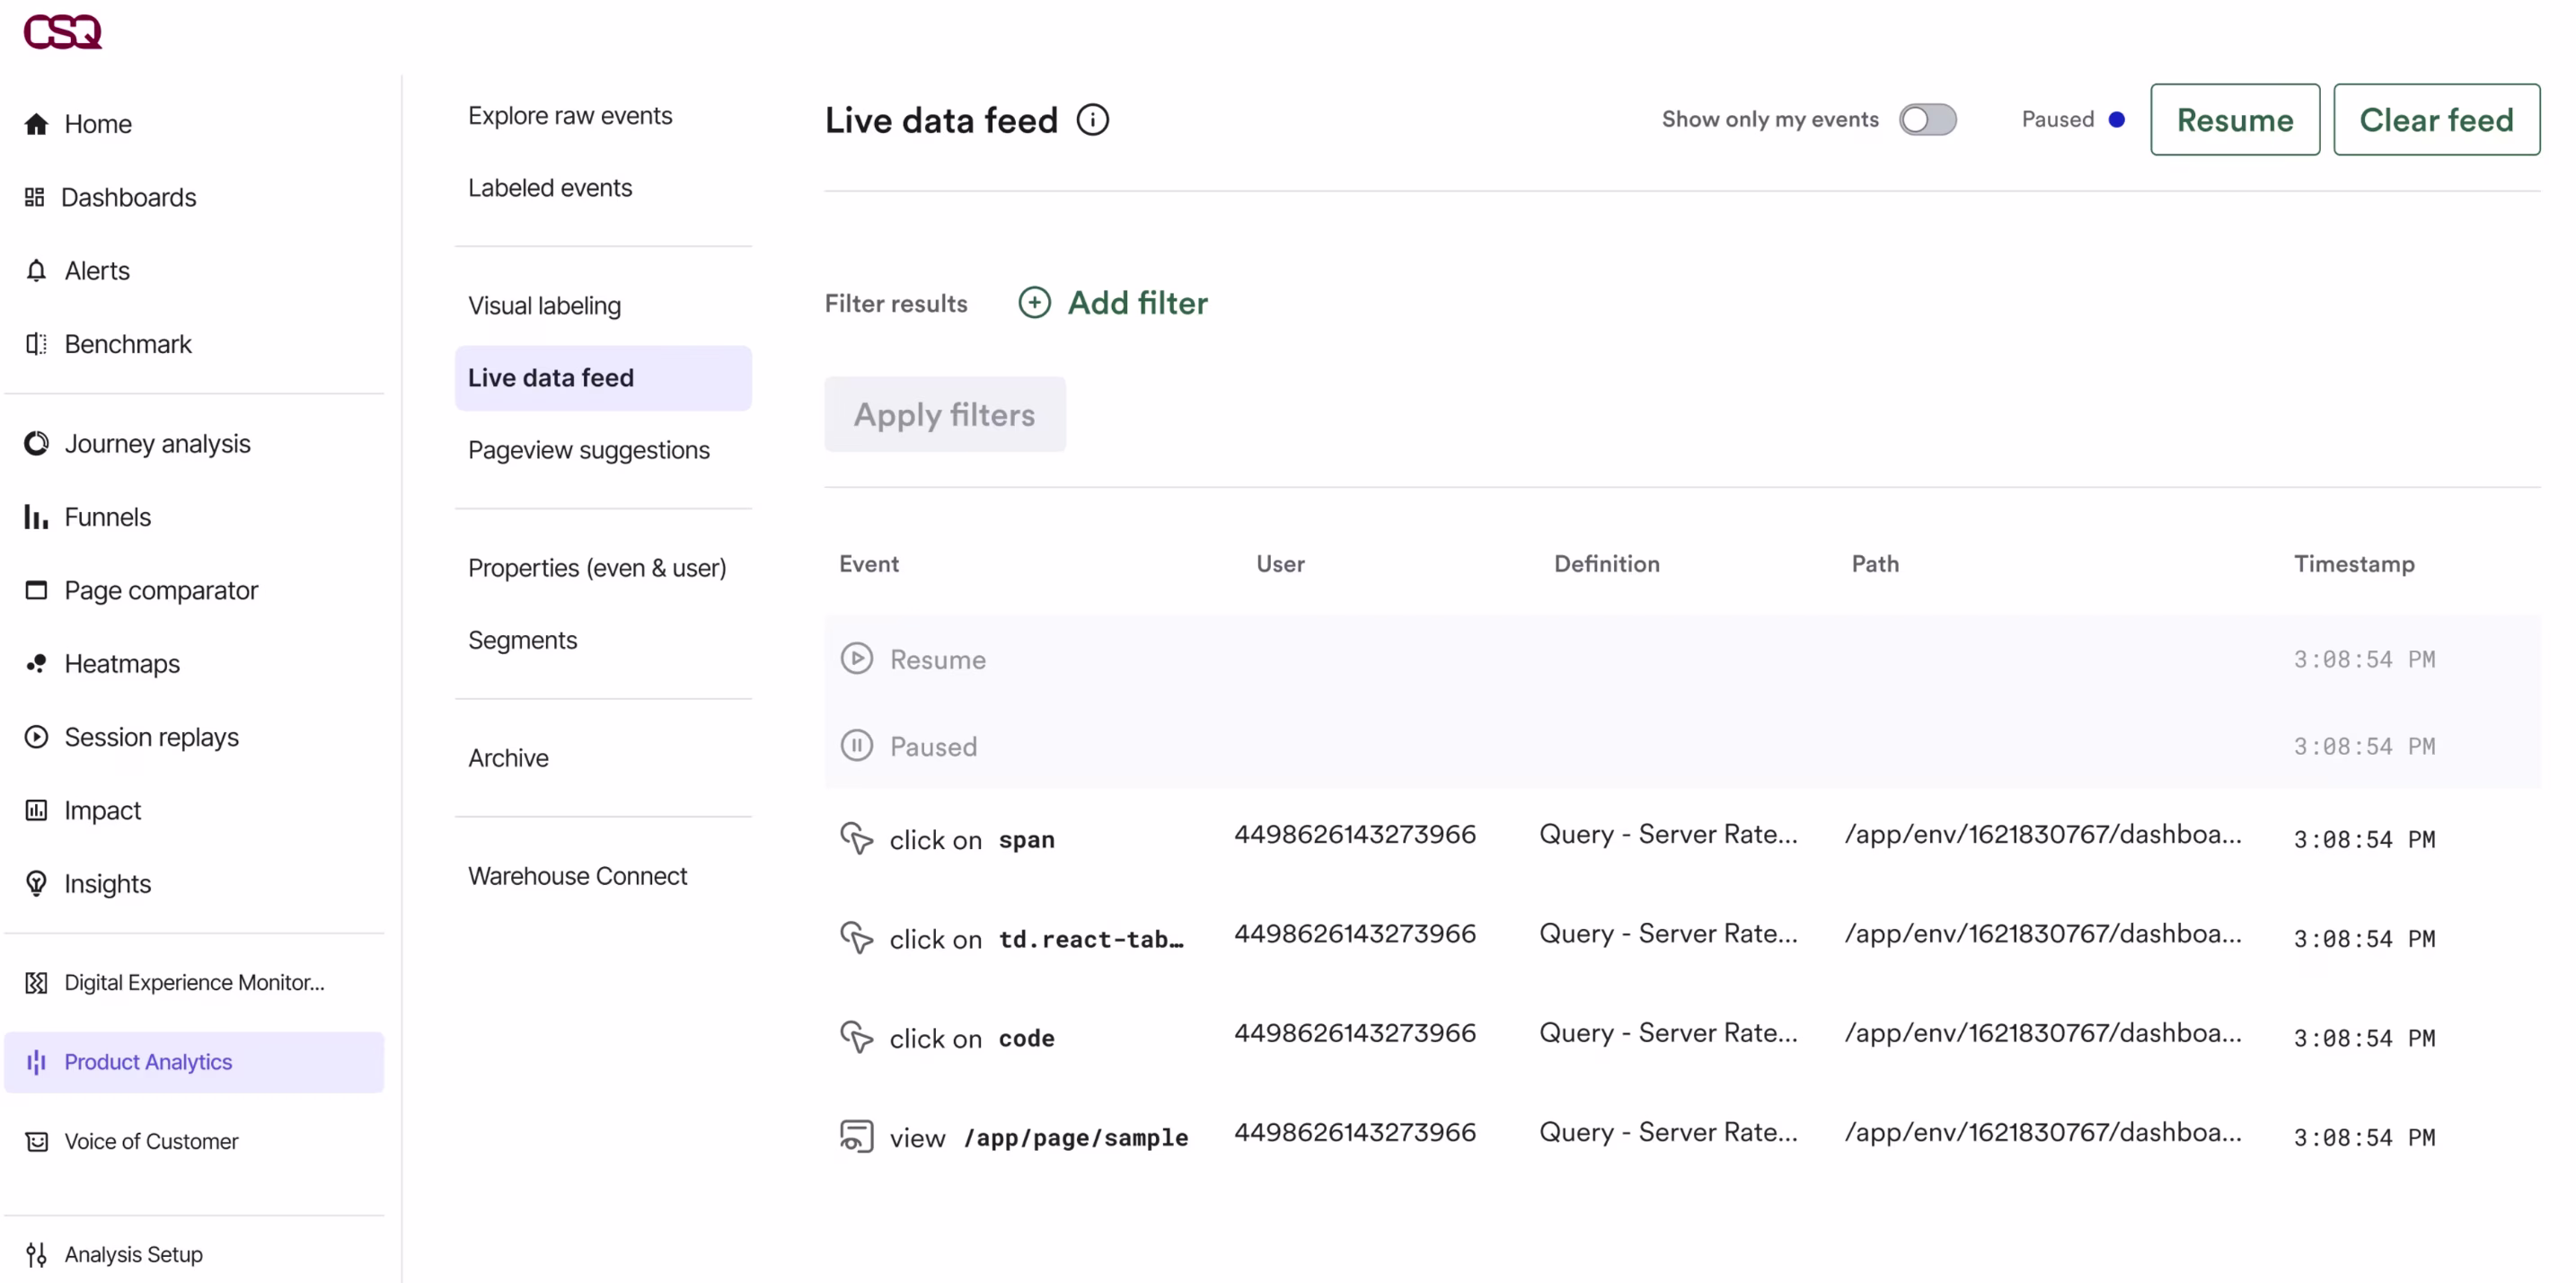The width and height of the screenshot is (2576, 1283).
Task: Open Alerts via the bell icon
Action: coord(36,271)
